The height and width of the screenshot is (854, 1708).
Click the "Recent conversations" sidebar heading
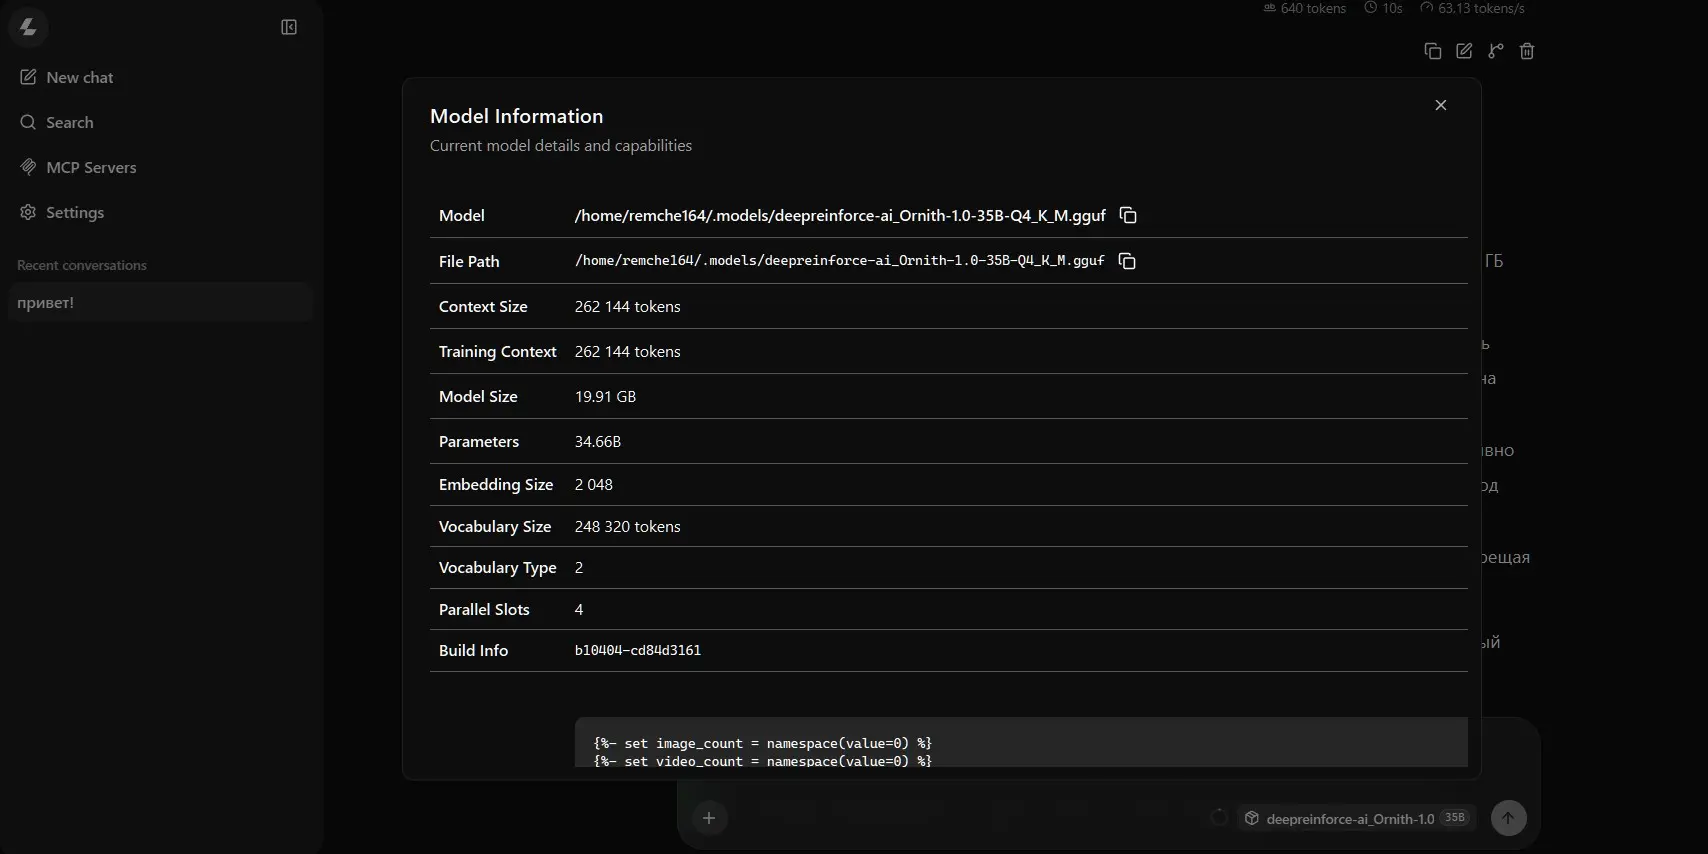[82, 265]
